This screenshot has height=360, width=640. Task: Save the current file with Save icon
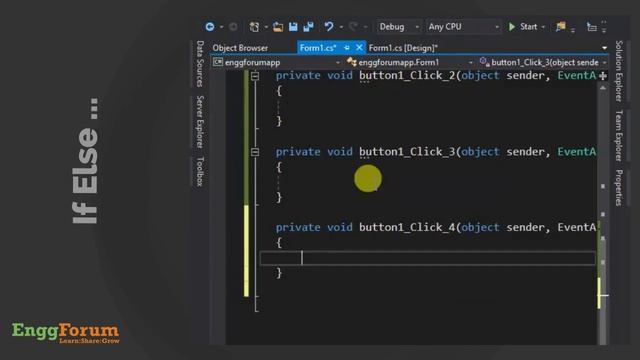[x=293, y=27]
